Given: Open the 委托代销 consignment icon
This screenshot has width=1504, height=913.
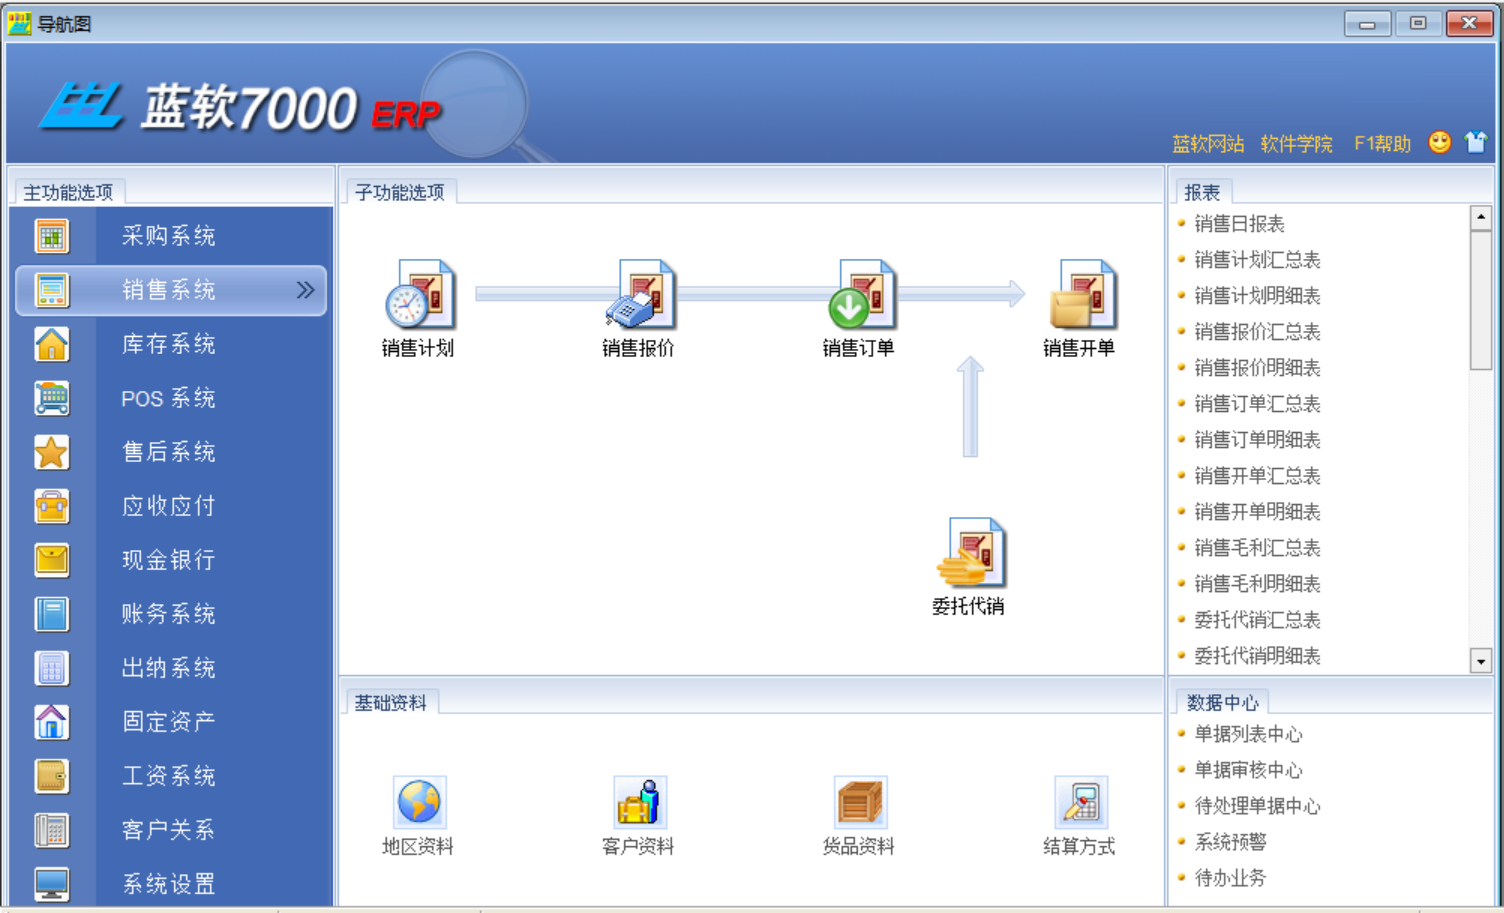Looking at the screenshot, I should [970, 553].
